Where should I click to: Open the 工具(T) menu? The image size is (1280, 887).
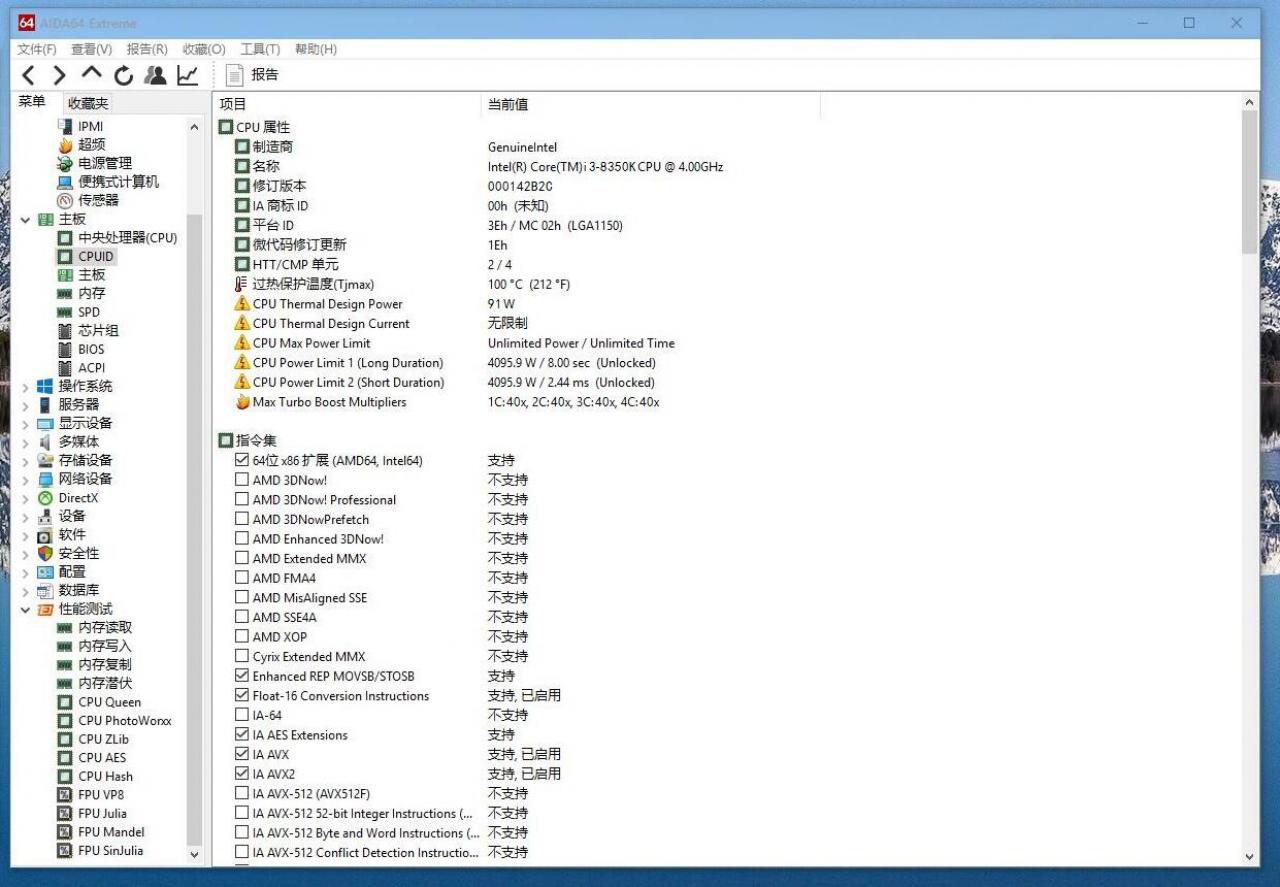[260, 49]
